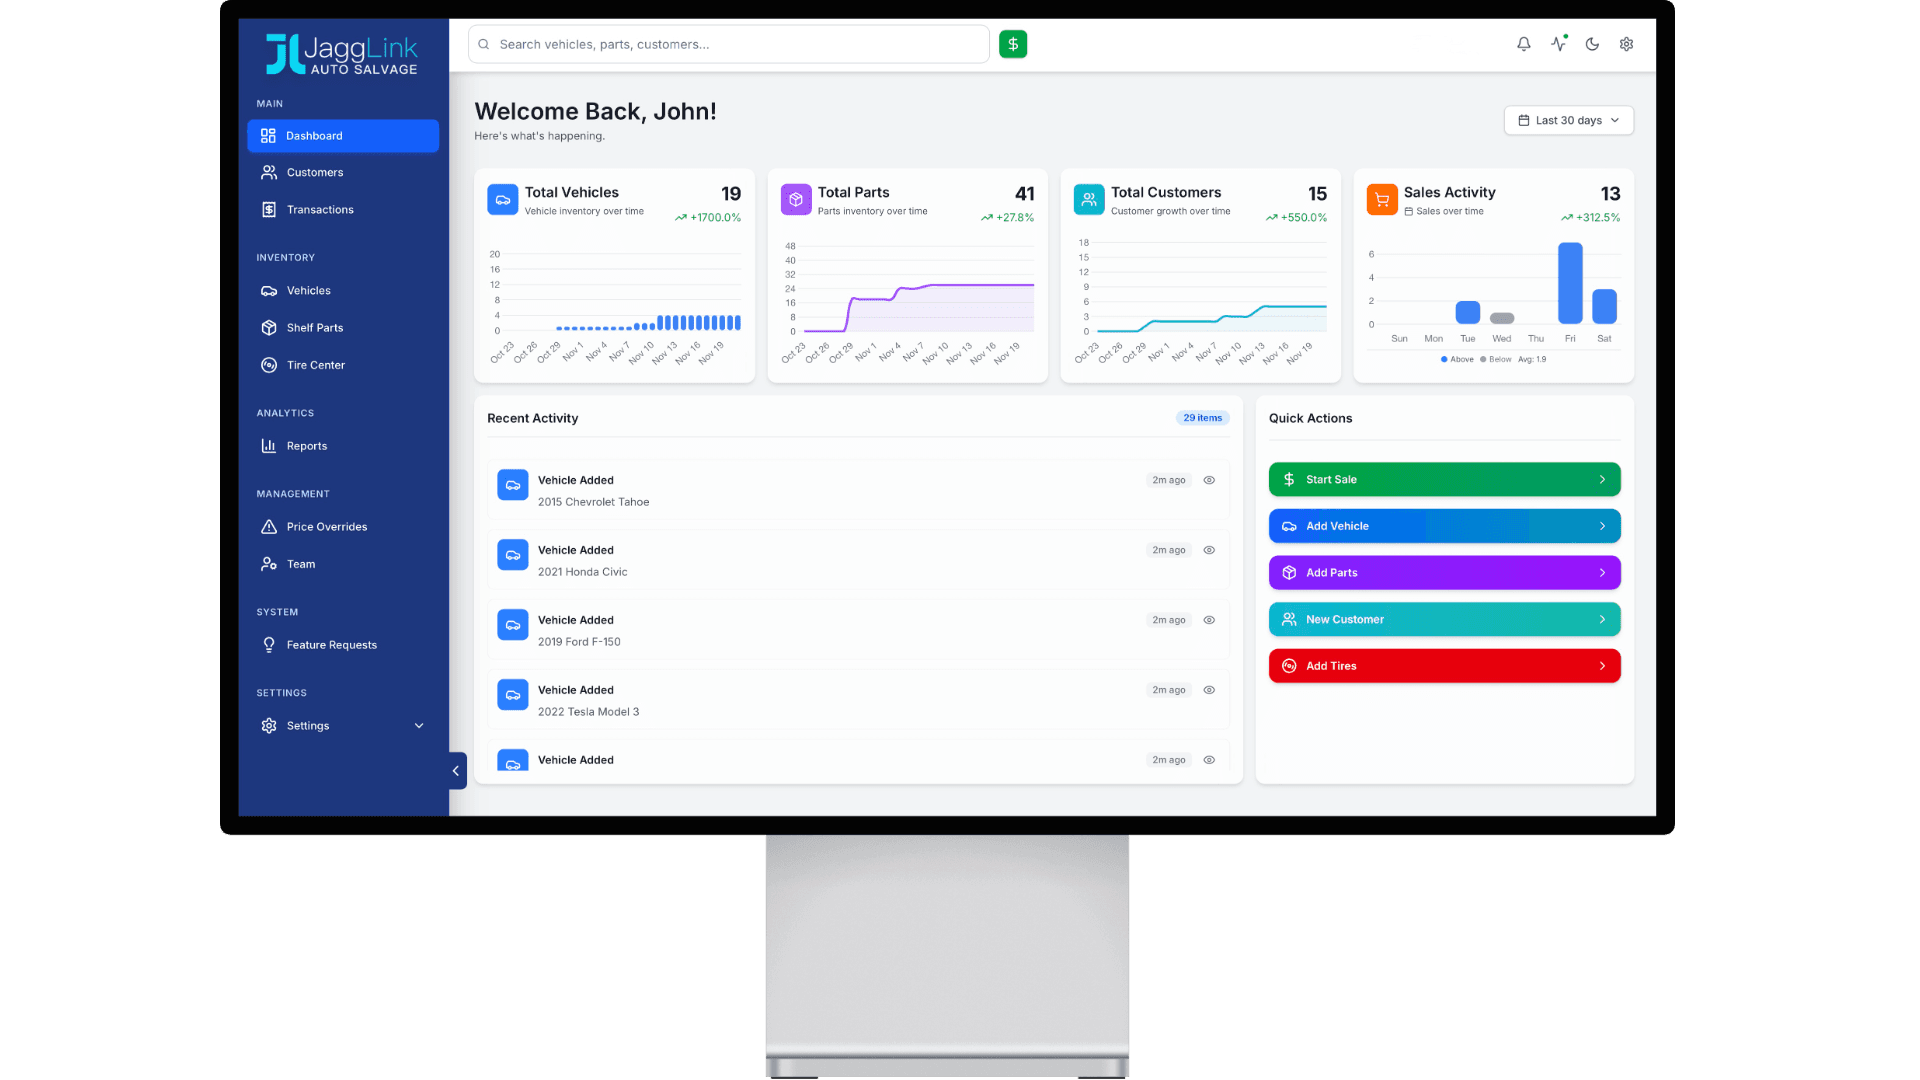Go to Price Overrides page
The image size is (1920, 1080).
pyautogui.click(x=326, y=527)
